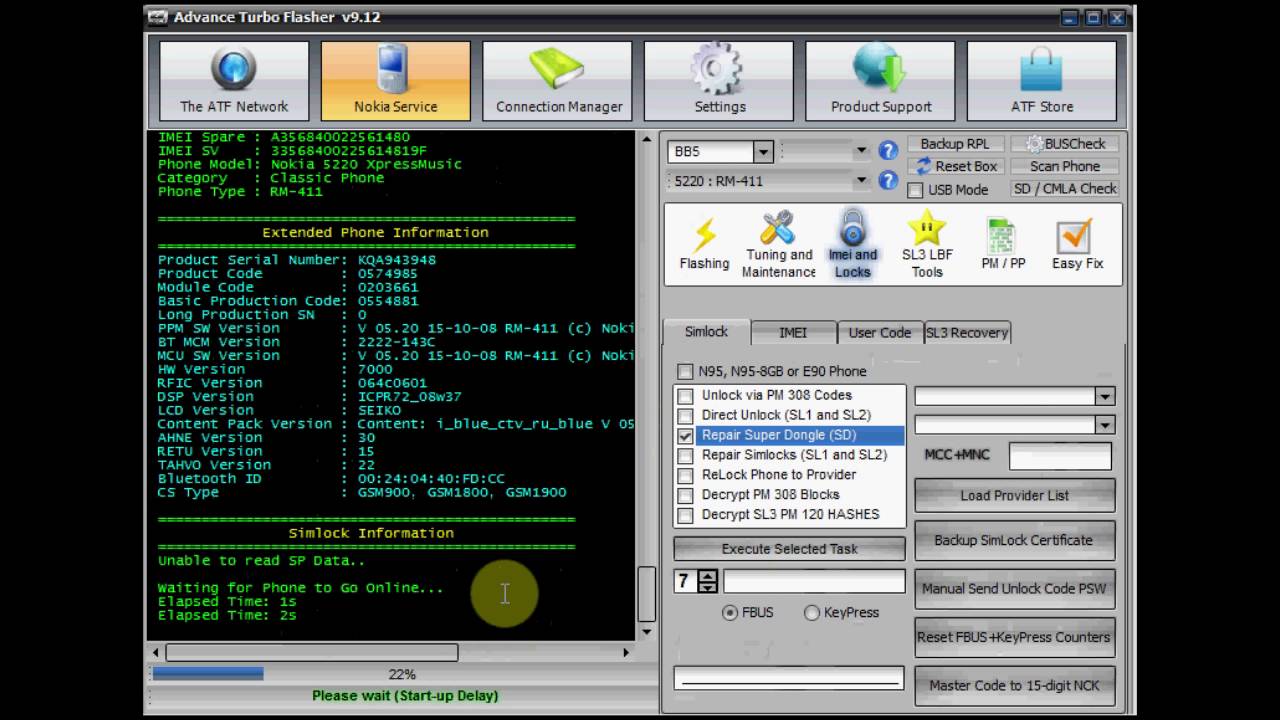Click the log horizontal scrollbar thumb

pos(312,652)
